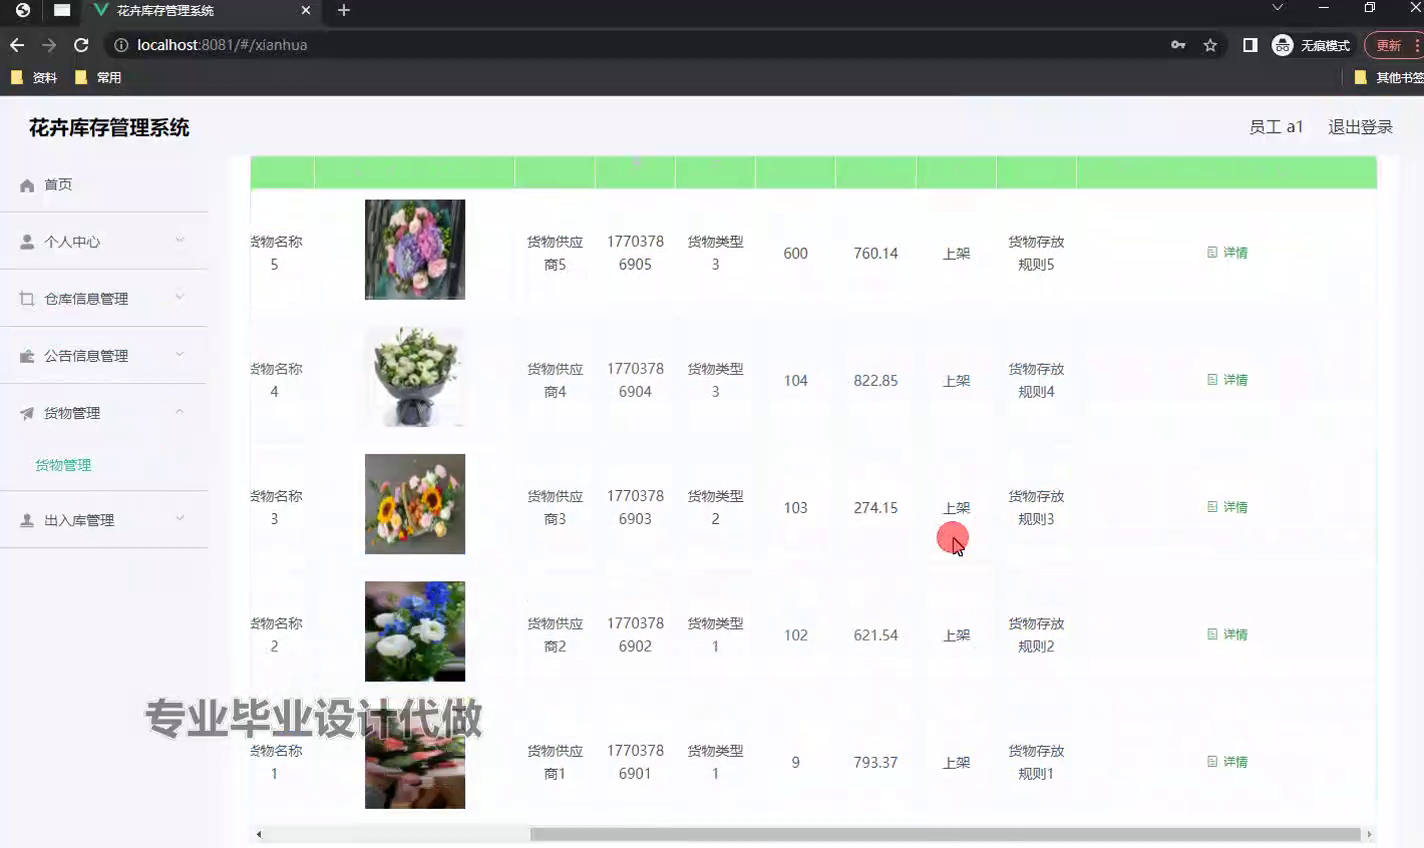Click the price 793.37 cell
1424x848 pixels.
(875, 762)
